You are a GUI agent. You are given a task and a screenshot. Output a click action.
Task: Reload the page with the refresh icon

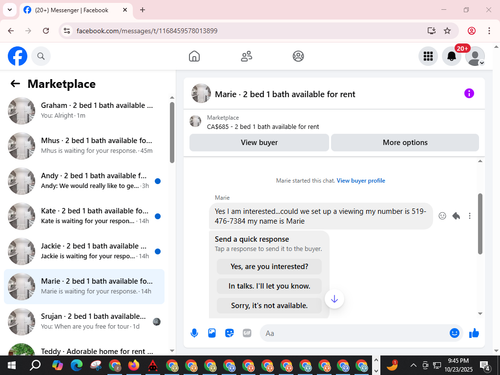[x=46, y=31]
